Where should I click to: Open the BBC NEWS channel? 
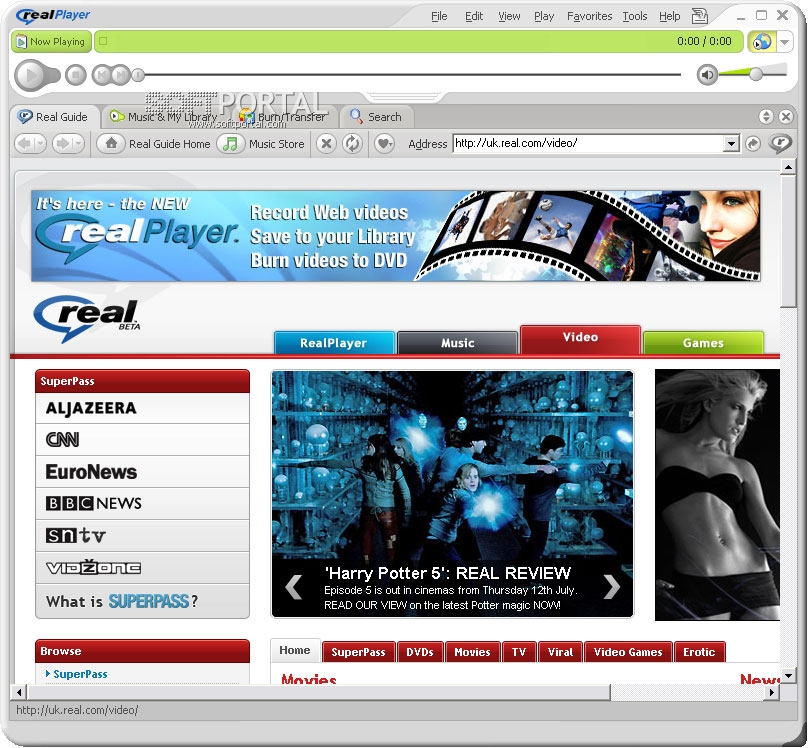coord(142,503)
